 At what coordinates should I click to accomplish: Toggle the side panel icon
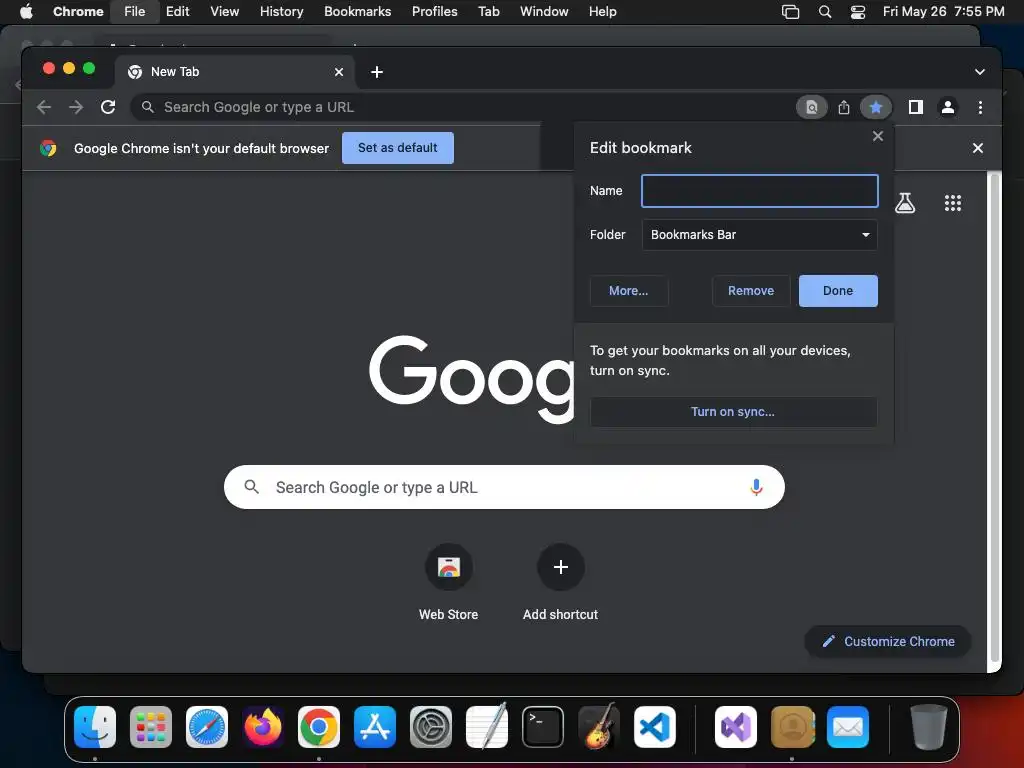(x=916, y=107)
